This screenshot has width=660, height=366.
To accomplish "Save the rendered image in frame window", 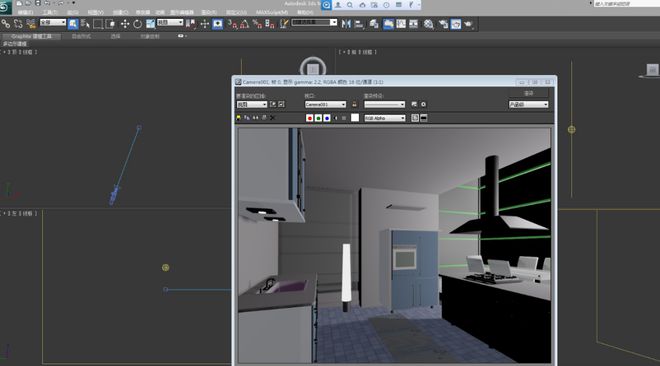I will click(x=238, y=118).
